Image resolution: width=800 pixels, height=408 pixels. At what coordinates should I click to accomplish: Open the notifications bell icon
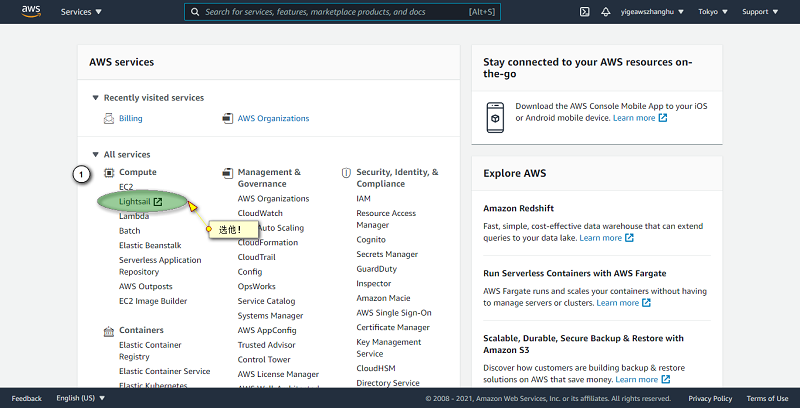pyautogui.click(x=606, y=12)
